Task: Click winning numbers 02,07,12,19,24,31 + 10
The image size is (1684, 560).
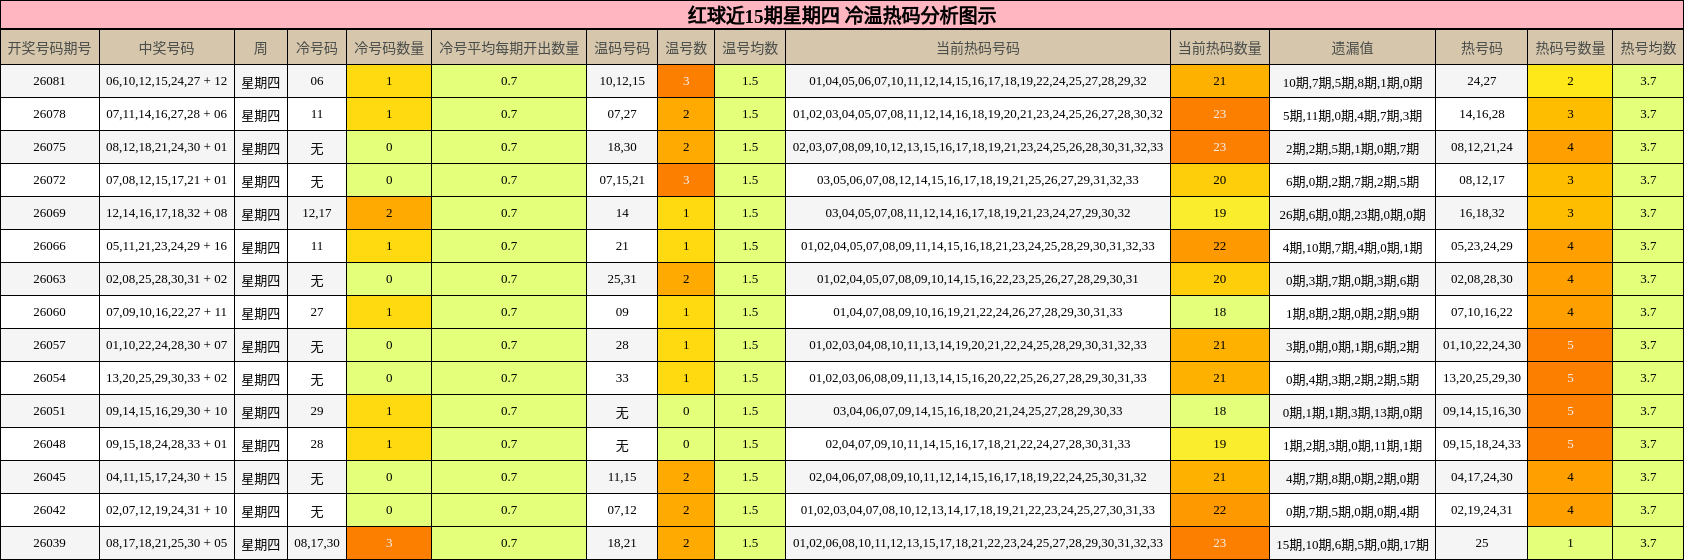Action: coord(167,510)
